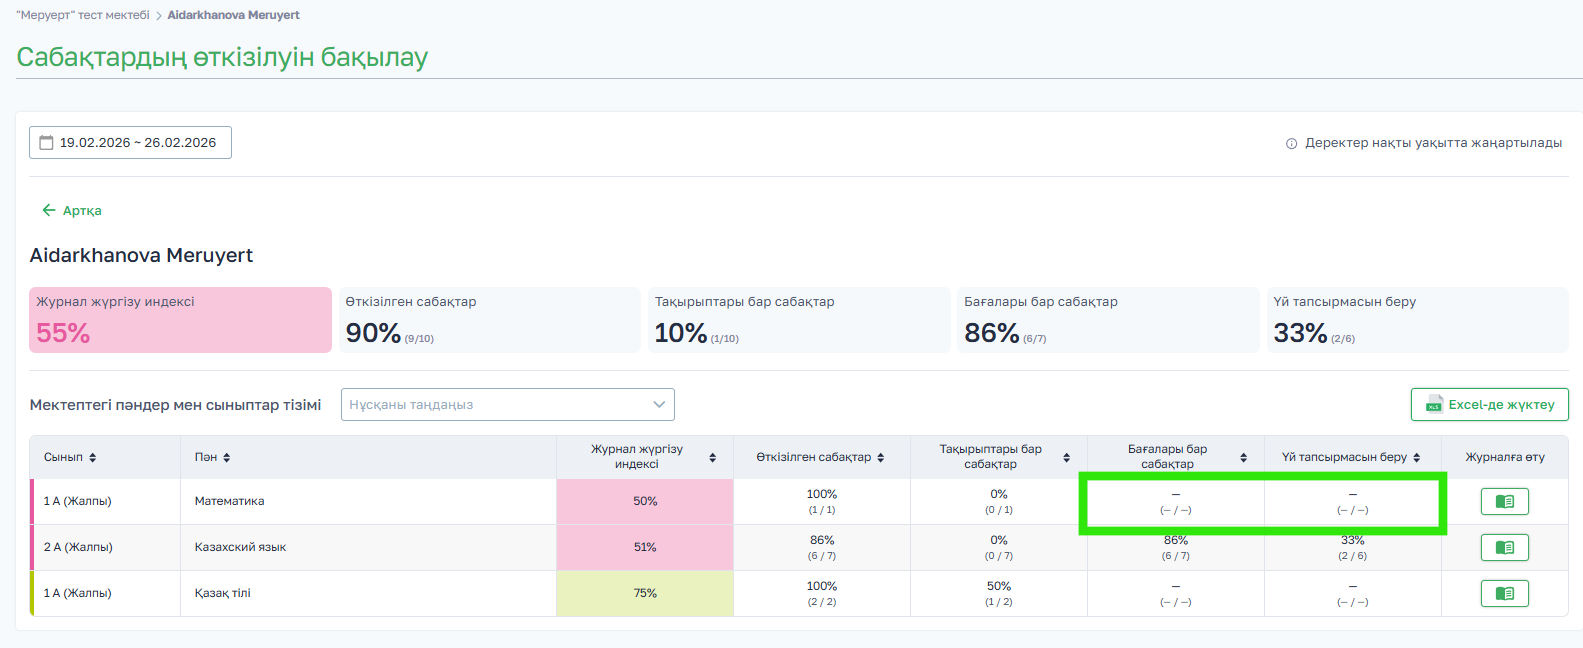This screenshot has height=648, width=1583.
Task: Sort by Өткізілген сабақтар column
Action: (880, 457)
